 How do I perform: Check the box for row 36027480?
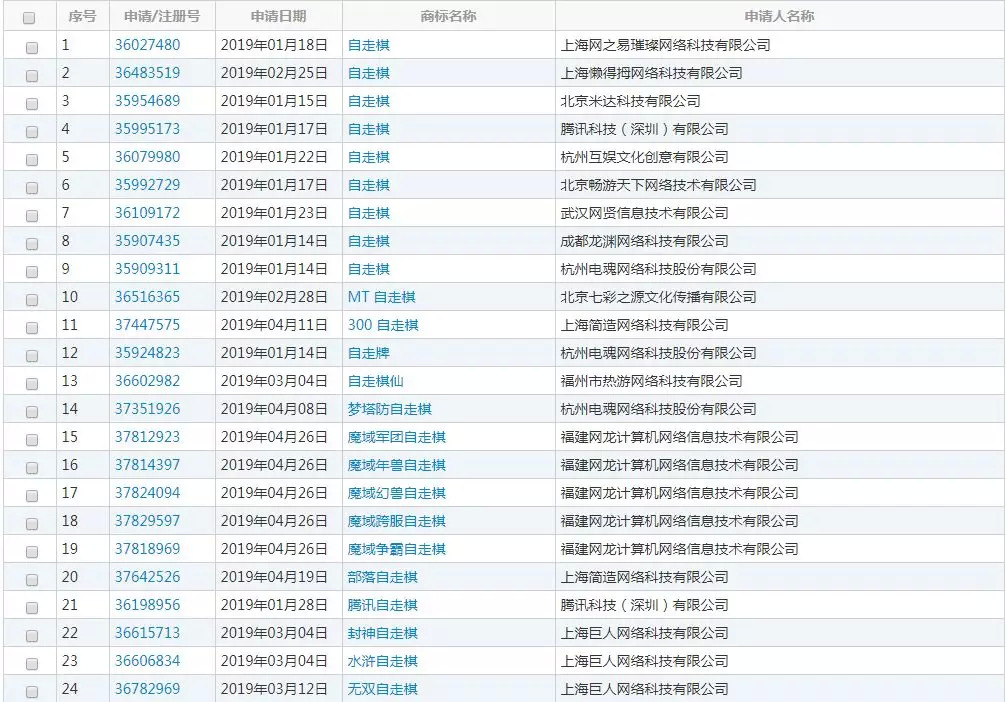coord(31,47)
